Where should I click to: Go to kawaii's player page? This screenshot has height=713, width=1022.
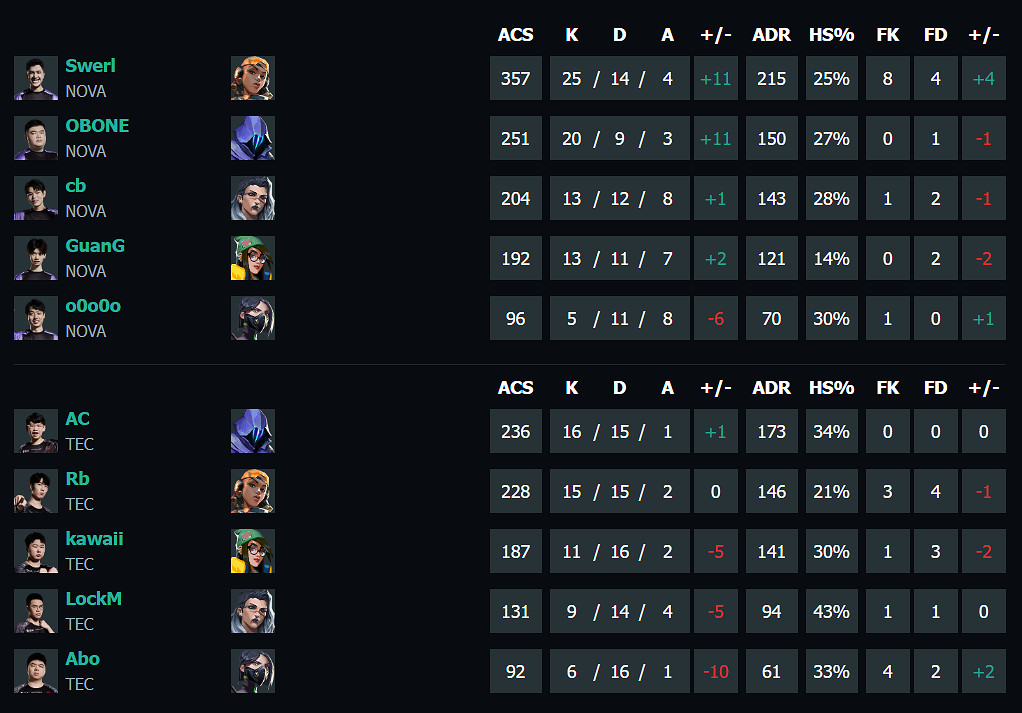click(x=94, y=539)
